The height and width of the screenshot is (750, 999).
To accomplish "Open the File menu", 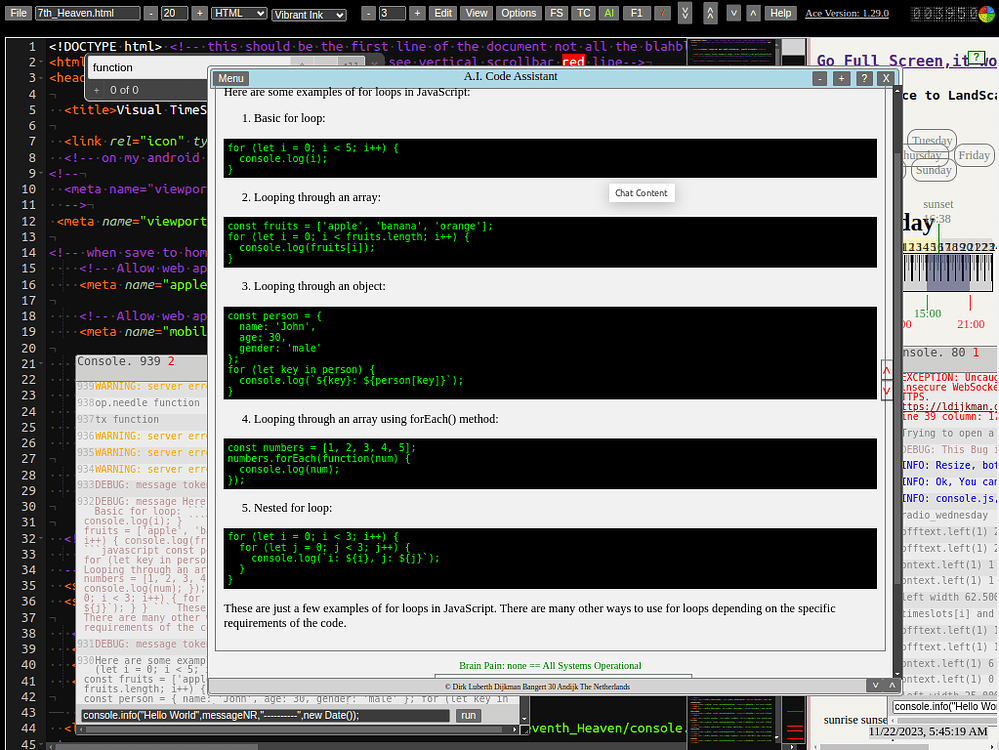I will 18,12.
